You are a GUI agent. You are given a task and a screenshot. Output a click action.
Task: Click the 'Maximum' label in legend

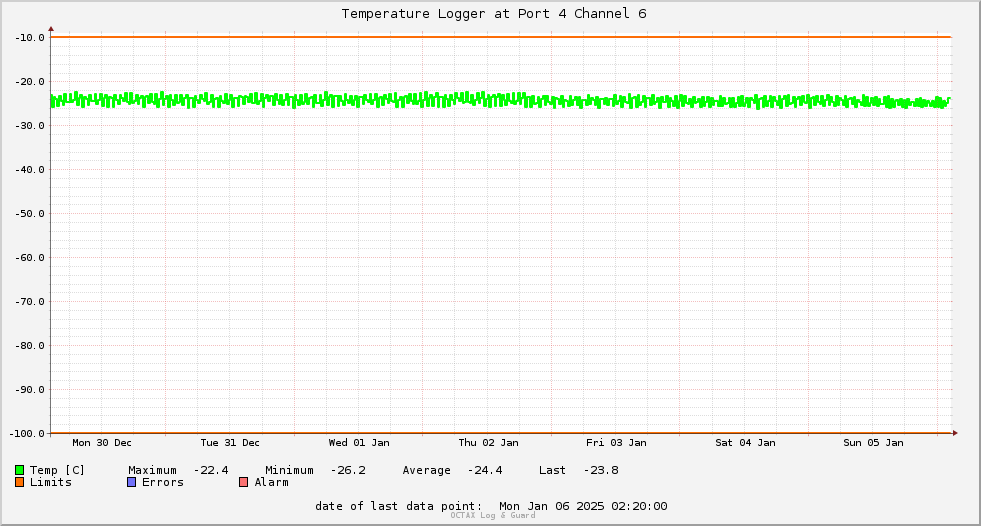tap(152, 470)
